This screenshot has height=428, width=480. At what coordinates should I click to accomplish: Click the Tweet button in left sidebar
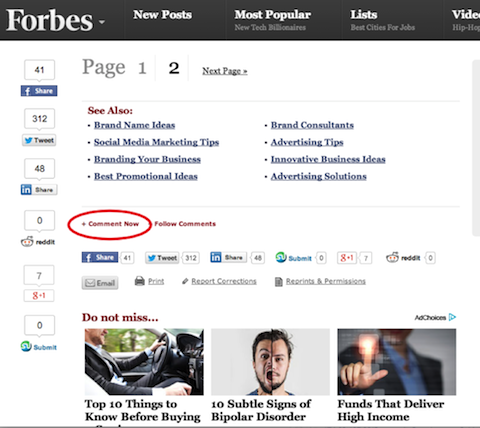click(39, 140)
